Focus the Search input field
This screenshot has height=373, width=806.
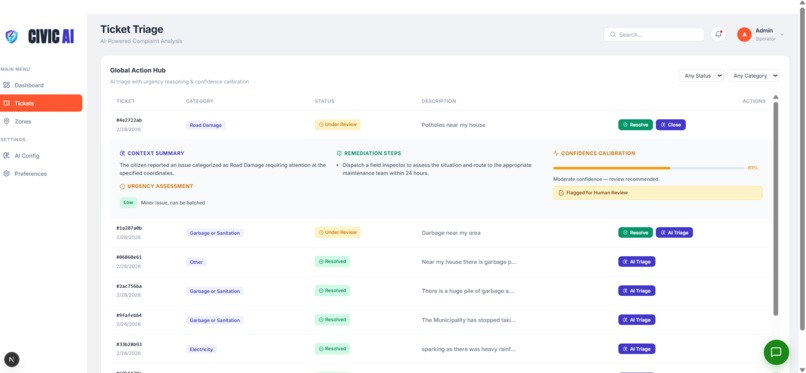[653, 34]
